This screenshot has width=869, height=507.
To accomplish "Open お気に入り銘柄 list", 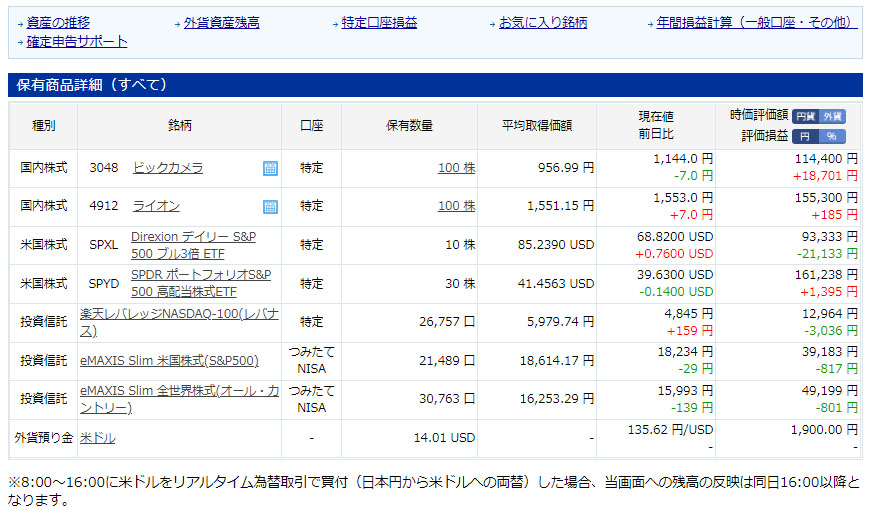I will [543, 22].
